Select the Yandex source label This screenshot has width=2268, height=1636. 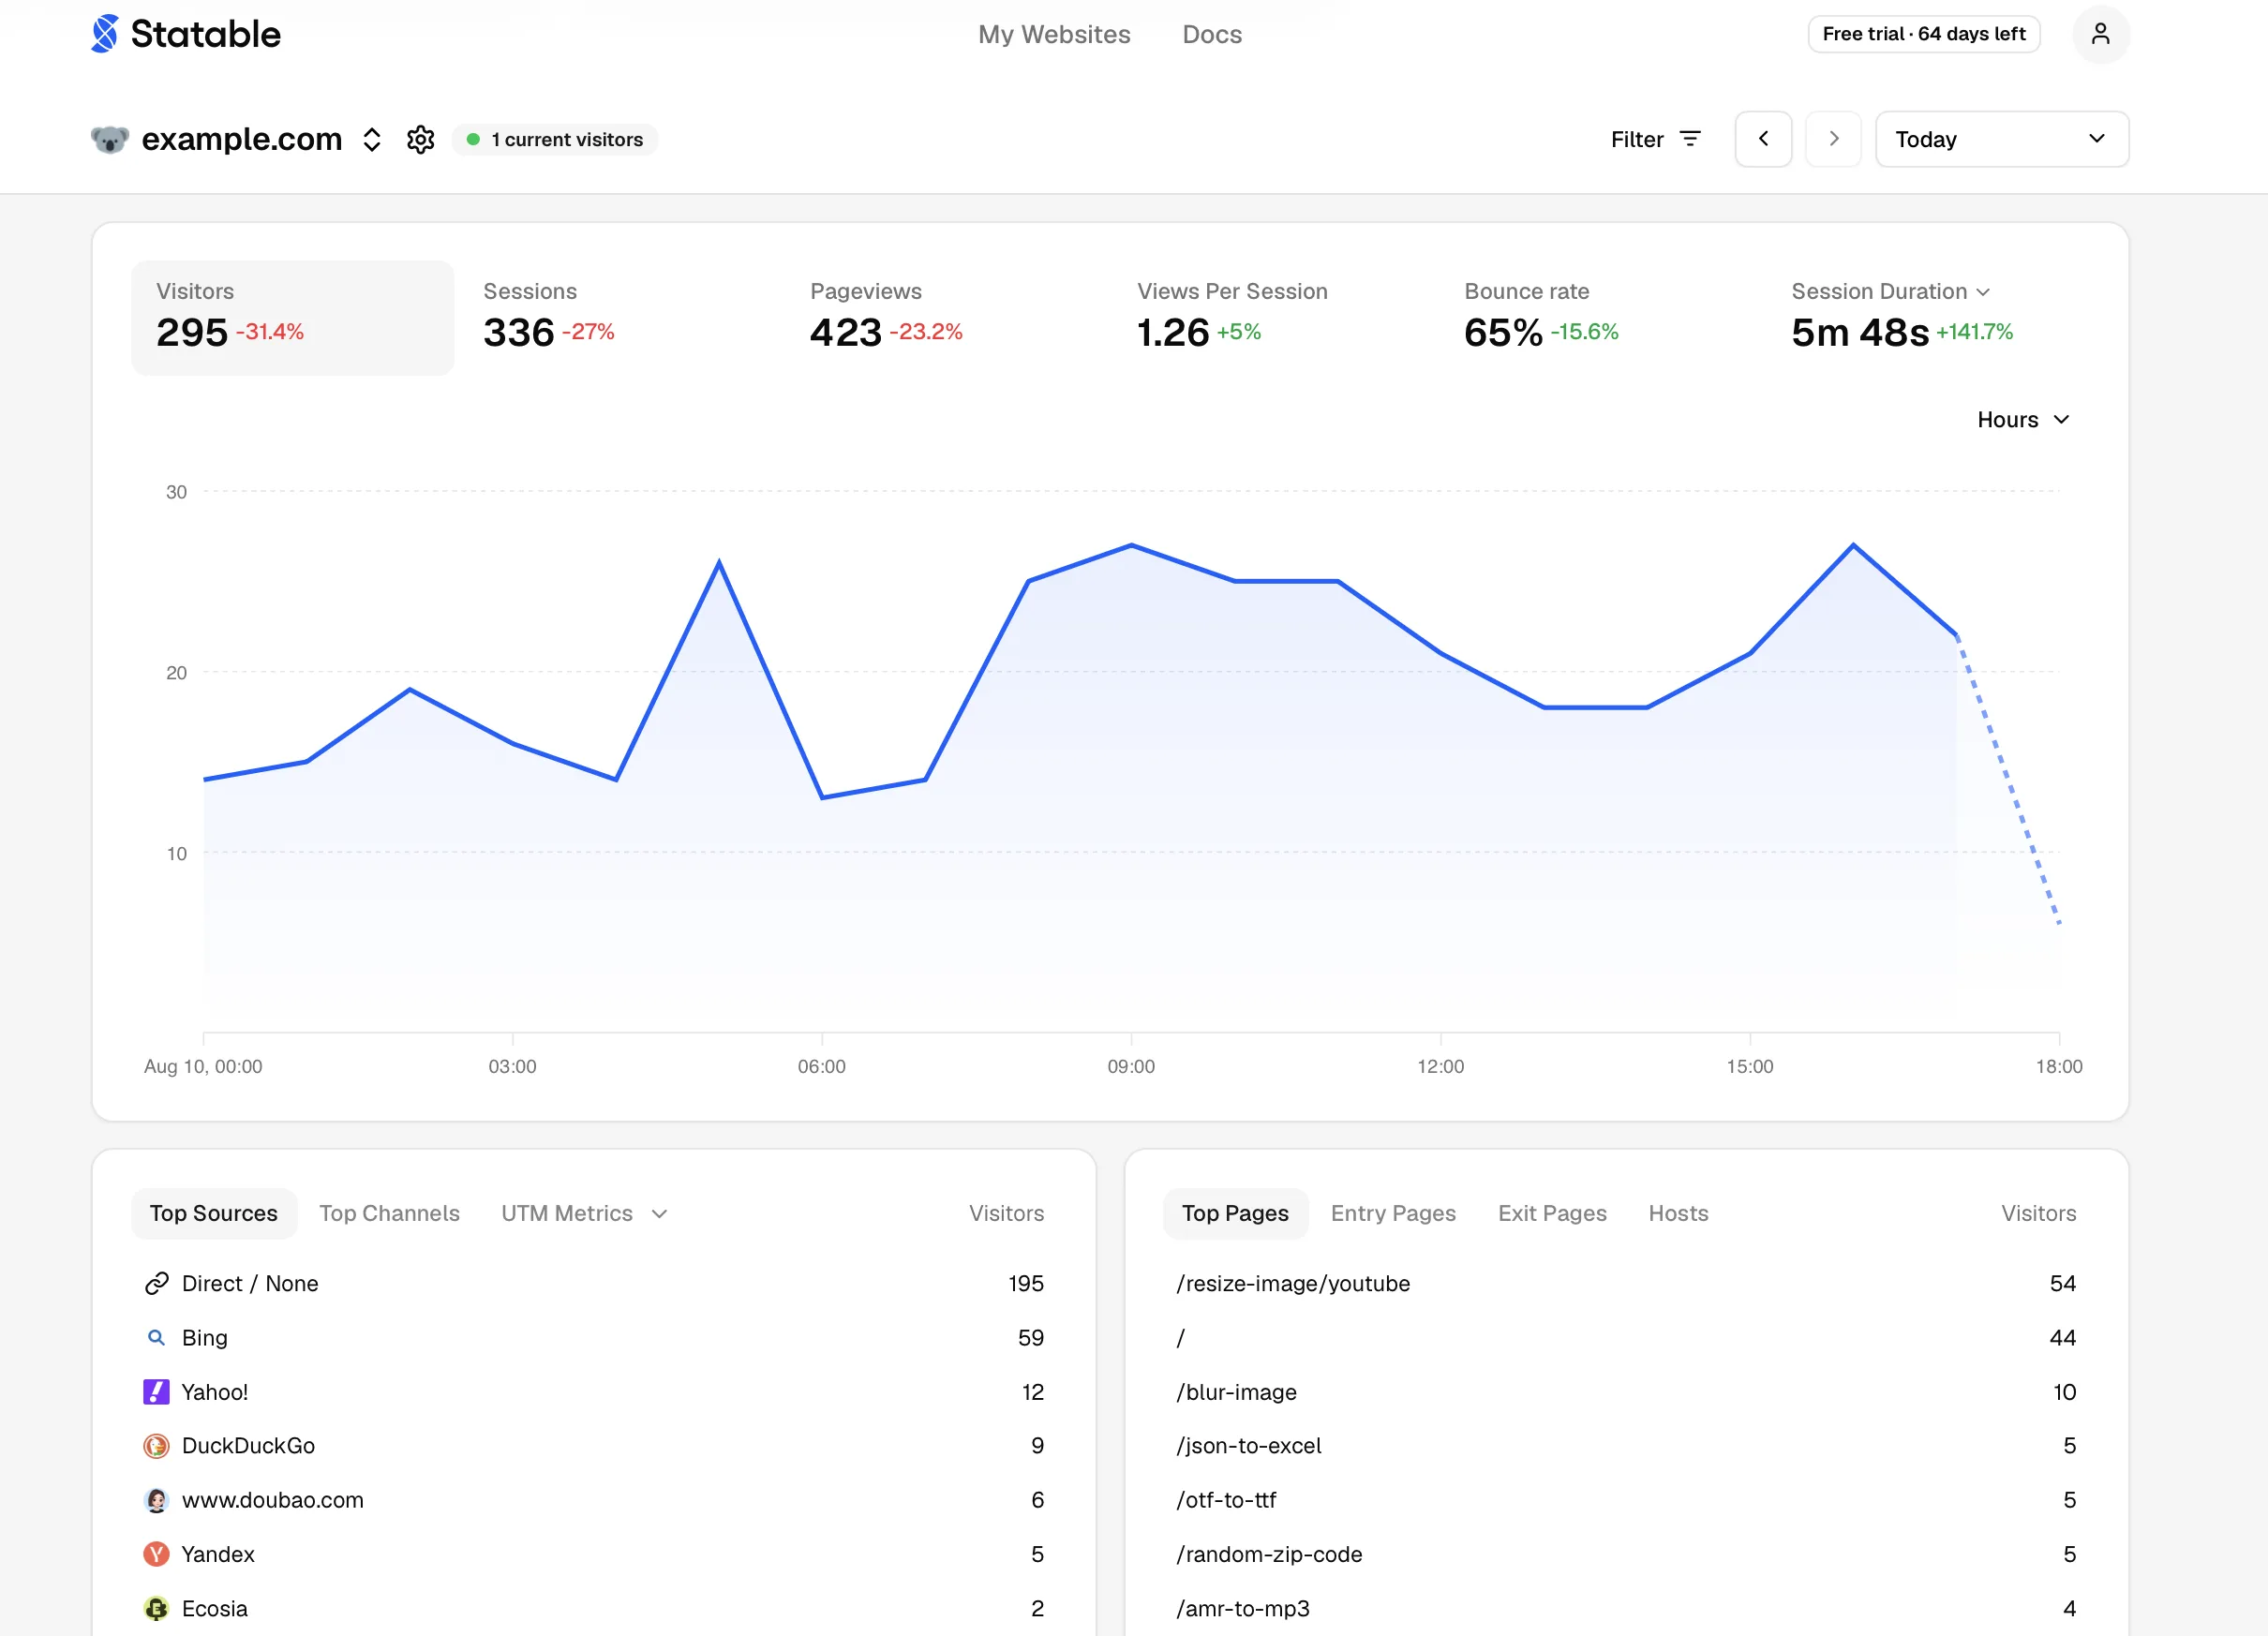tap(218, 1554)
